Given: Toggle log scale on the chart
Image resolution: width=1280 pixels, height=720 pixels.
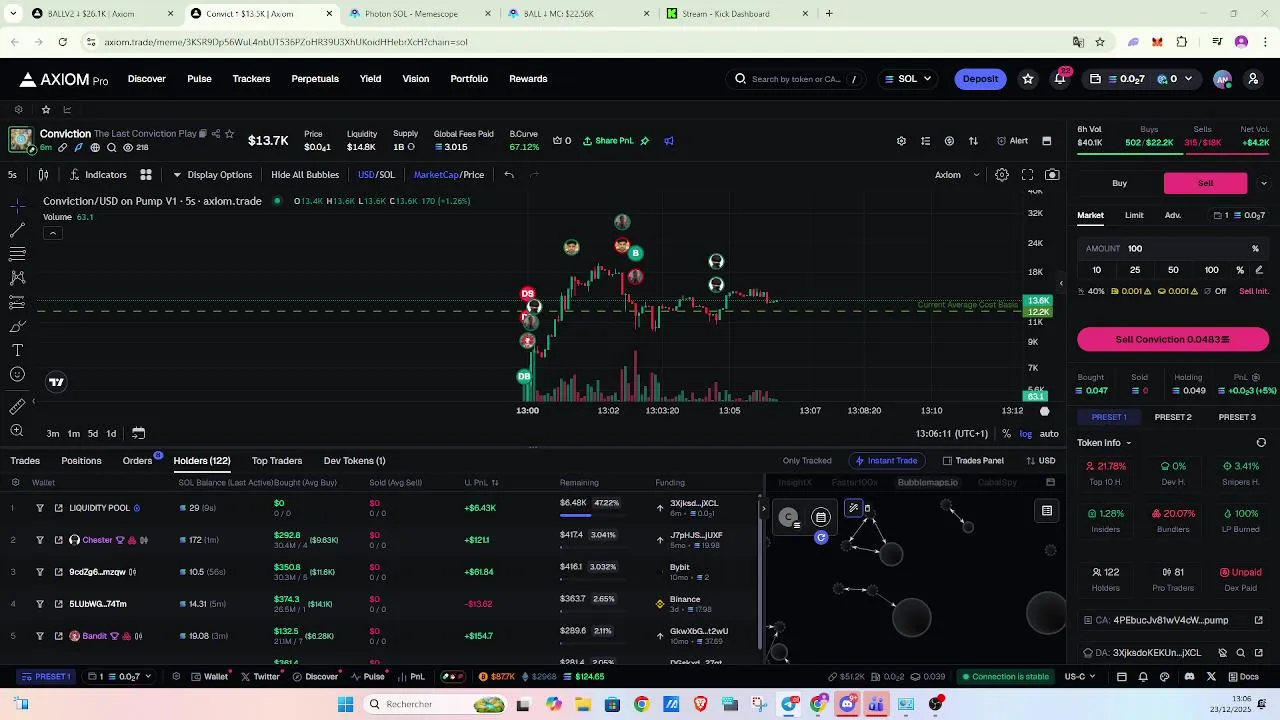Looking at the screenshot, I should click(1025, 434).
